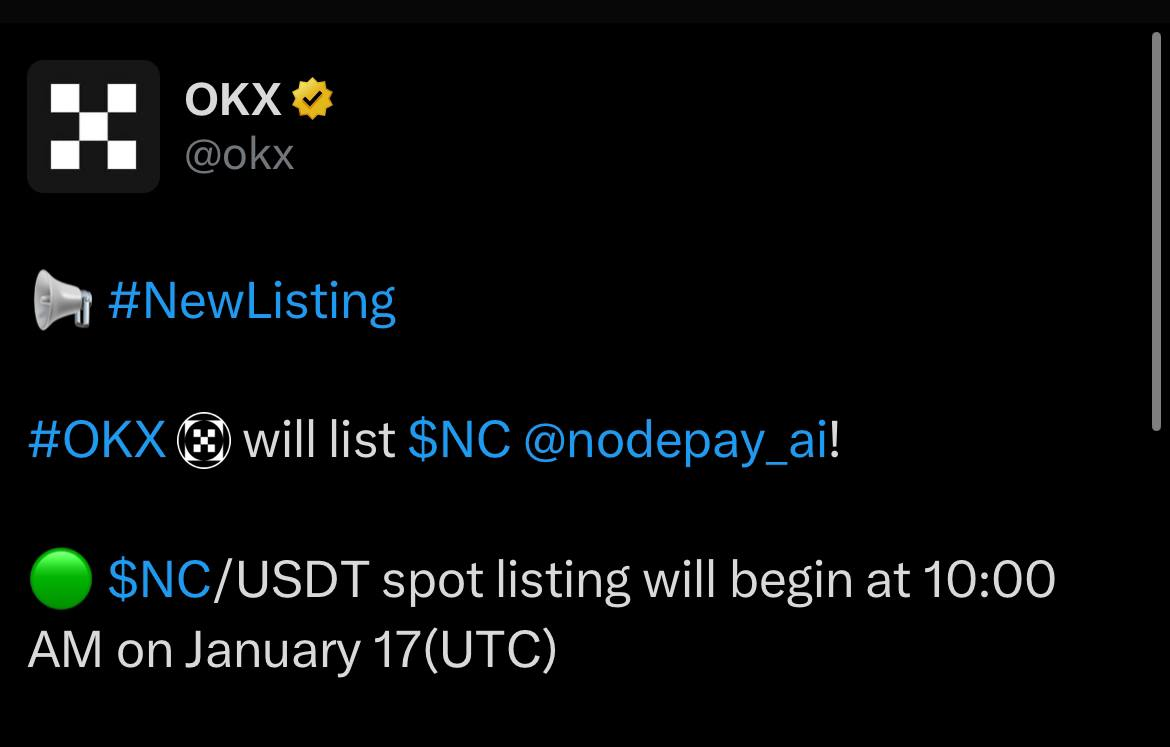Image resolution: width=1170 pixels, height=747 pixels.
Task: Open the OKX display name
Action: [x=233, y=99]
